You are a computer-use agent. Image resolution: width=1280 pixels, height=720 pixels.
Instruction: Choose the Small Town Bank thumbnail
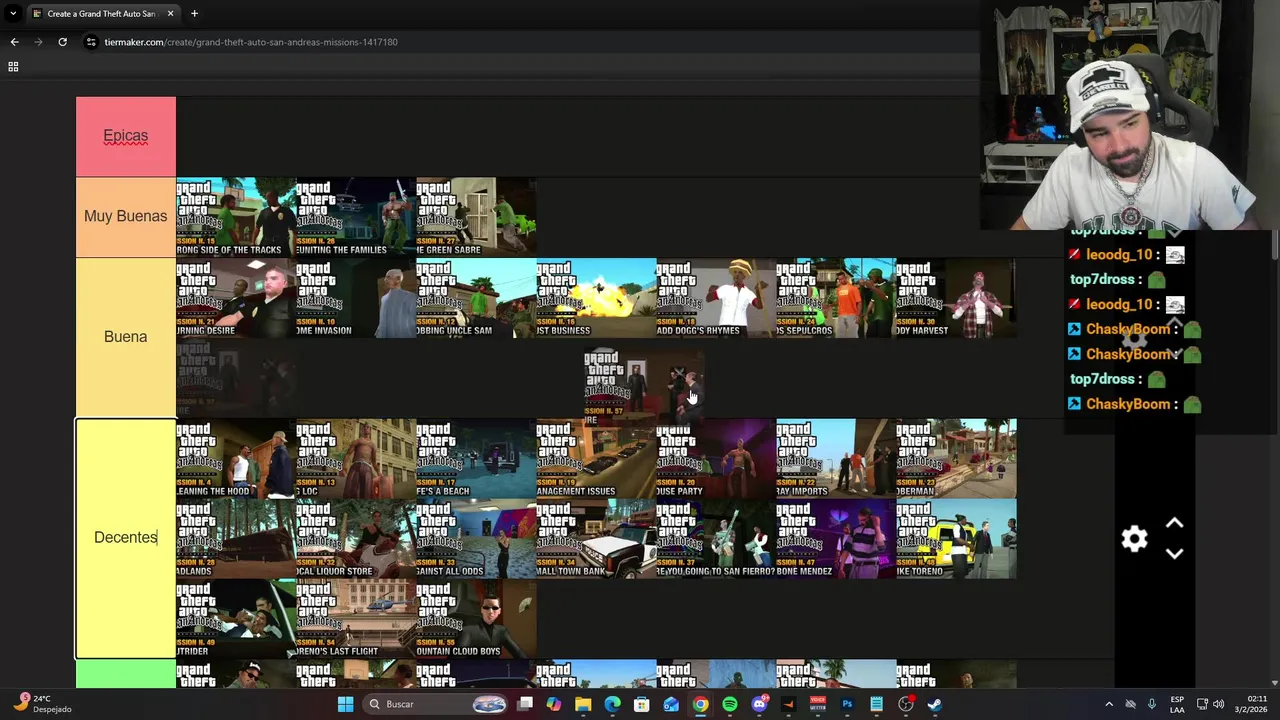pos(596,539)
